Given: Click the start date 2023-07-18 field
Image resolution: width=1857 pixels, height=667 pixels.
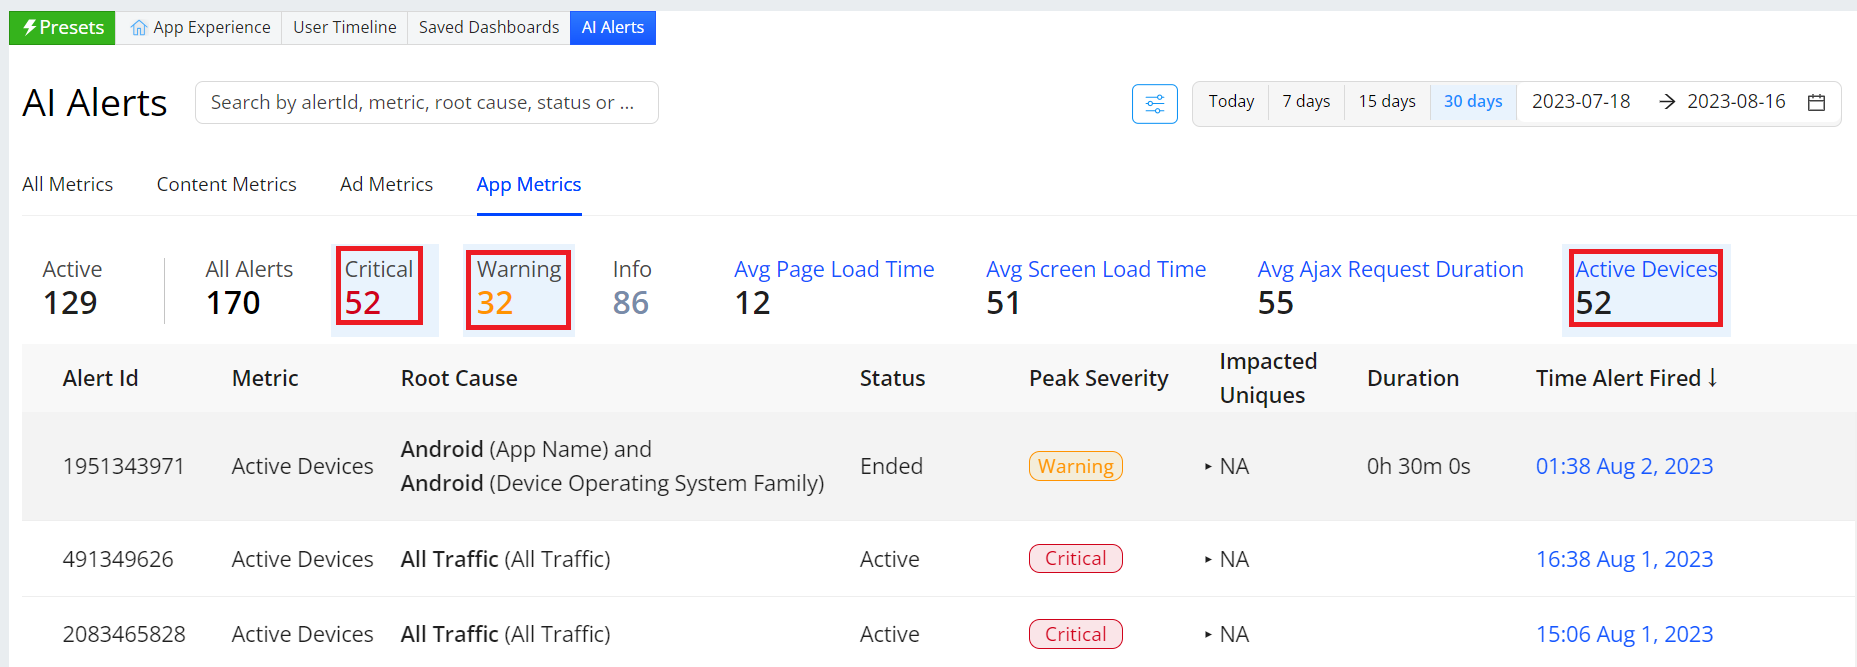Looking at the screenshot, I should point(1581,102).
